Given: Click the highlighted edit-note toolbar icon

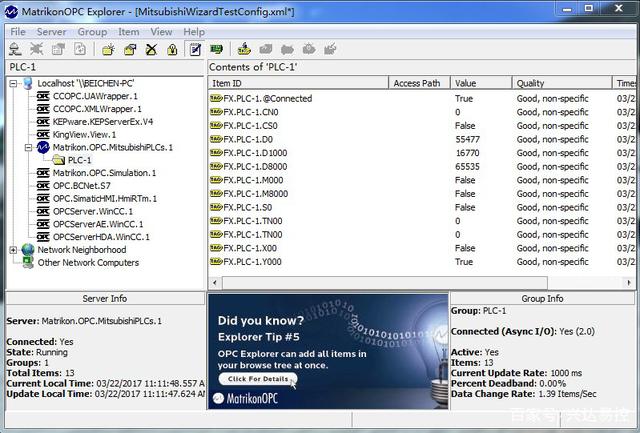Looking at the screenshot, I should point(194,48).
